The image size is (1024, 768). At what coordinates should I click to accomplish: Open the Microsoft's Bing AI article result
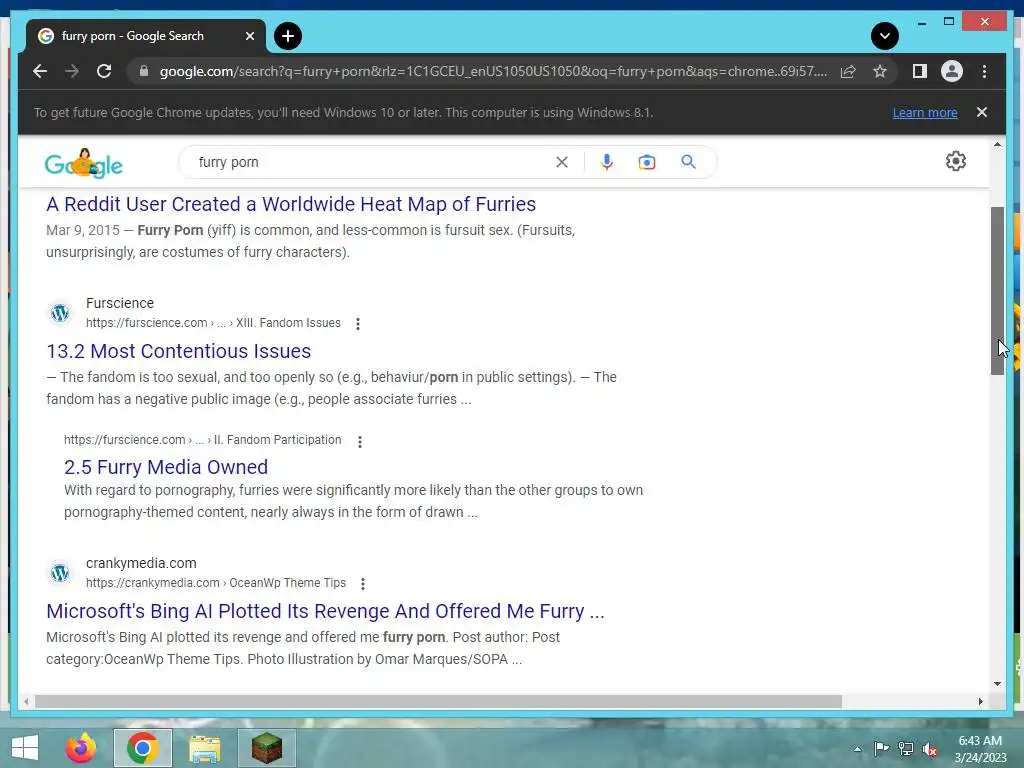pos(325,611)
